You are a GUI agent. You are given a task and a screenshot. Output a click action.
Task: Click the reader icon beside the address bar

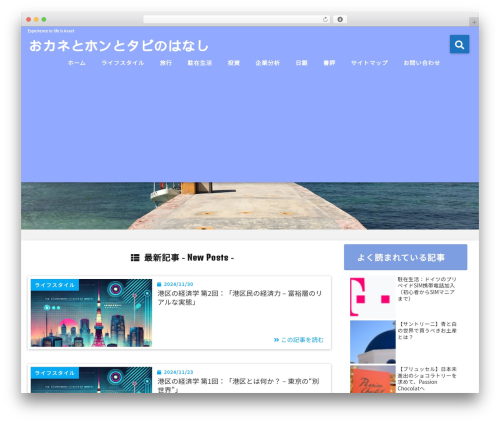(x=340, y=19)
